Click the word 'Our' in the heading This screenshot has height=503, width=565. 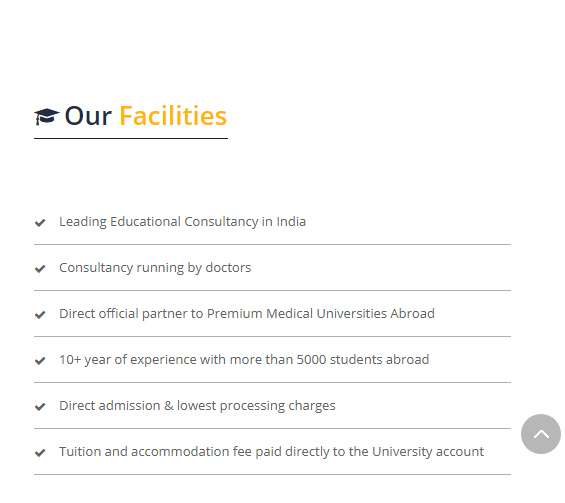(88, 116)
